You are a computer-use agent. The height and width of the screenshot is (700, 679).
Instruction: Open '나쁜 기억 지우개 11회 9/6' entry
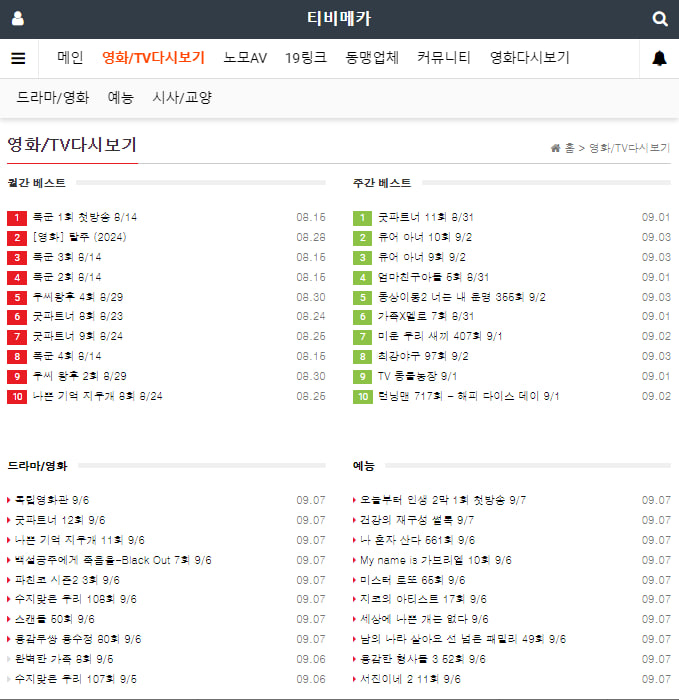(80, 540)
